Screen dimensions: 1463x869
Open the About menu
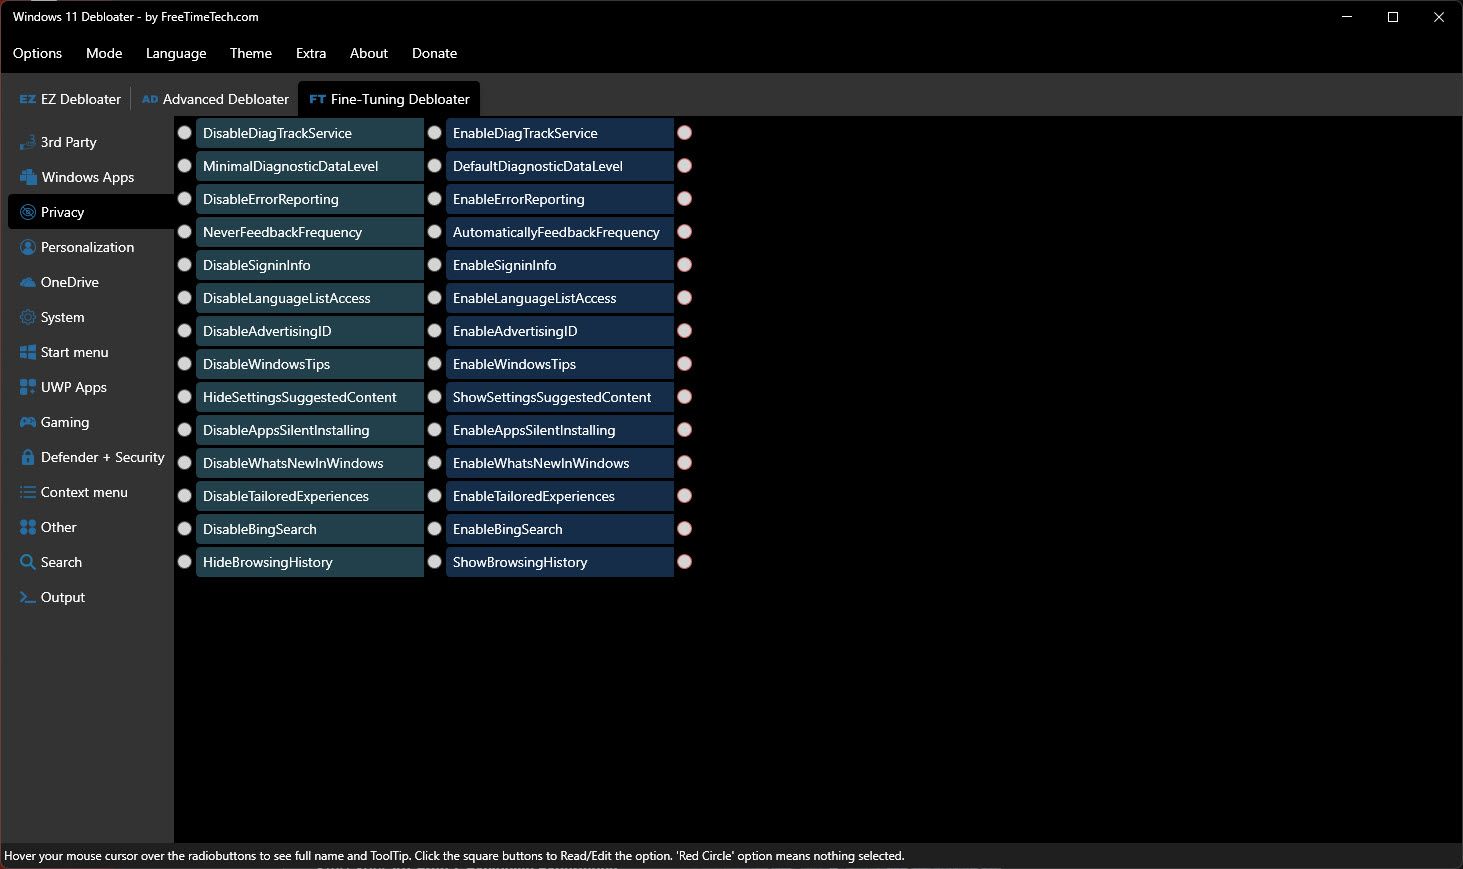coord(369,53)
